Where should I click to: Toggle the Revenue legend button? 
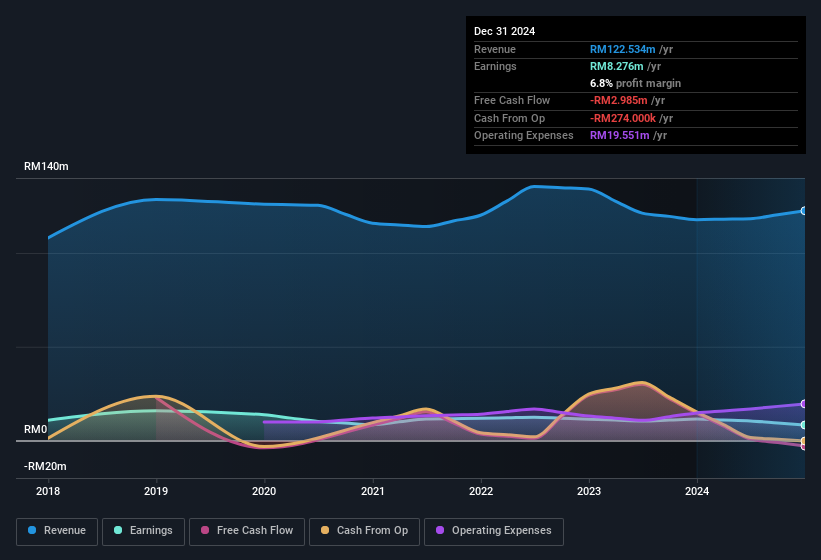tap(57, 531)
